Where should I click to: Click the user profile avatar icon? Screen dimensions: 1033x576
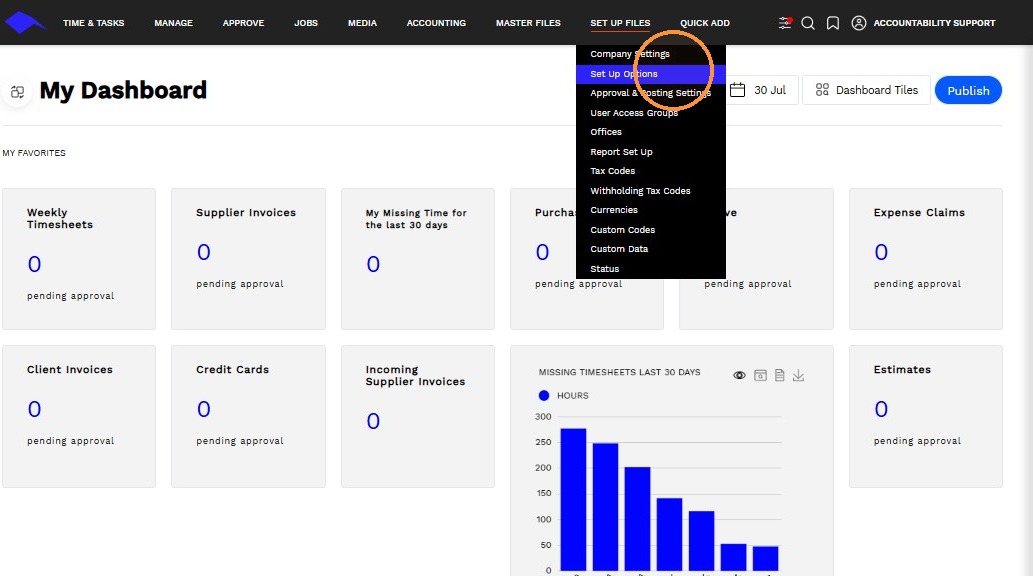pos(858,23)
